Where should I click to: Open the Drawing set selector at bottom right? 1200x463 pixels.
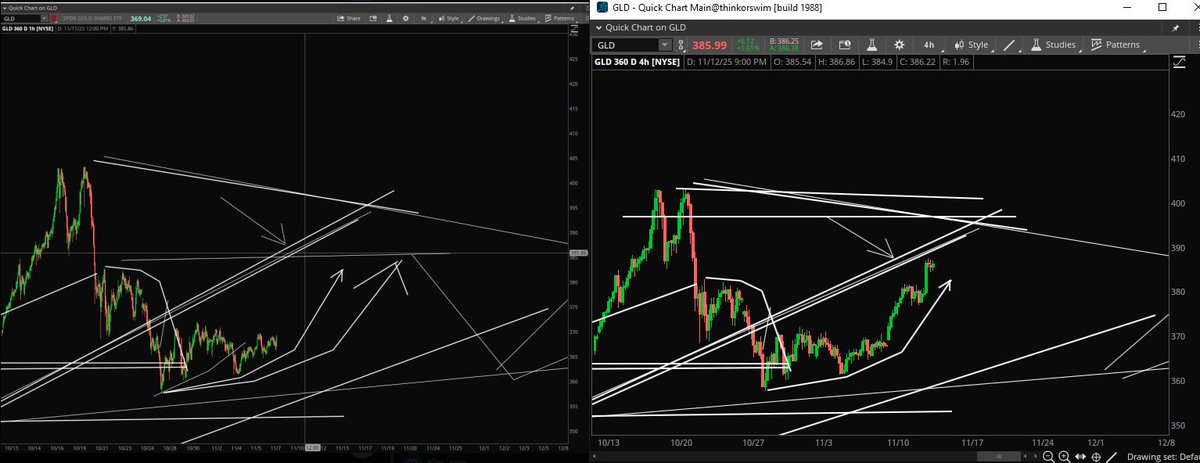1163,456
